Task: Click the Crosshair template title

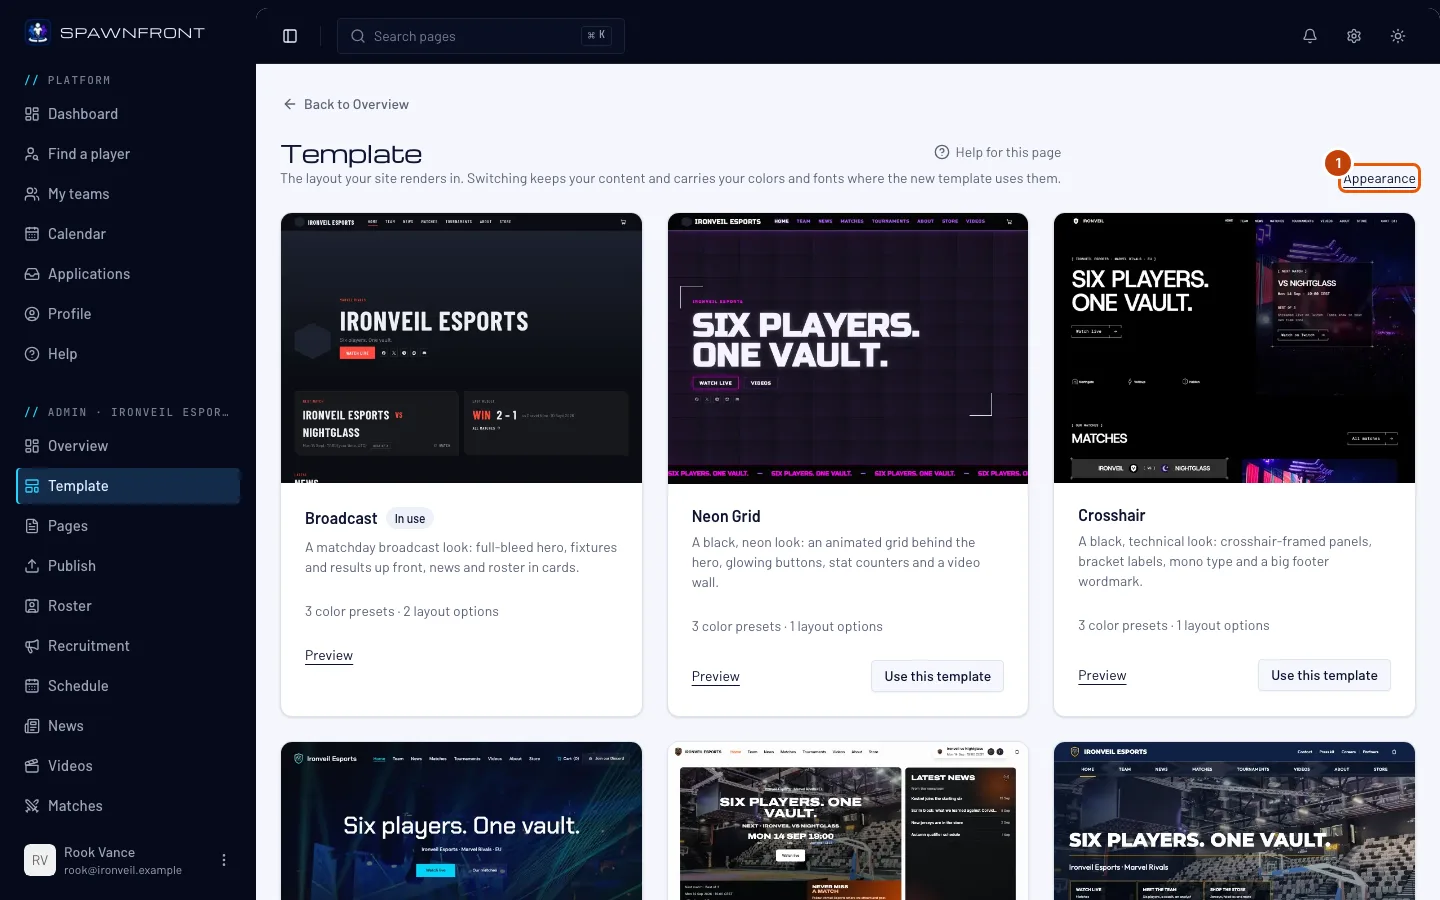Action: [x=1112, y=515]
